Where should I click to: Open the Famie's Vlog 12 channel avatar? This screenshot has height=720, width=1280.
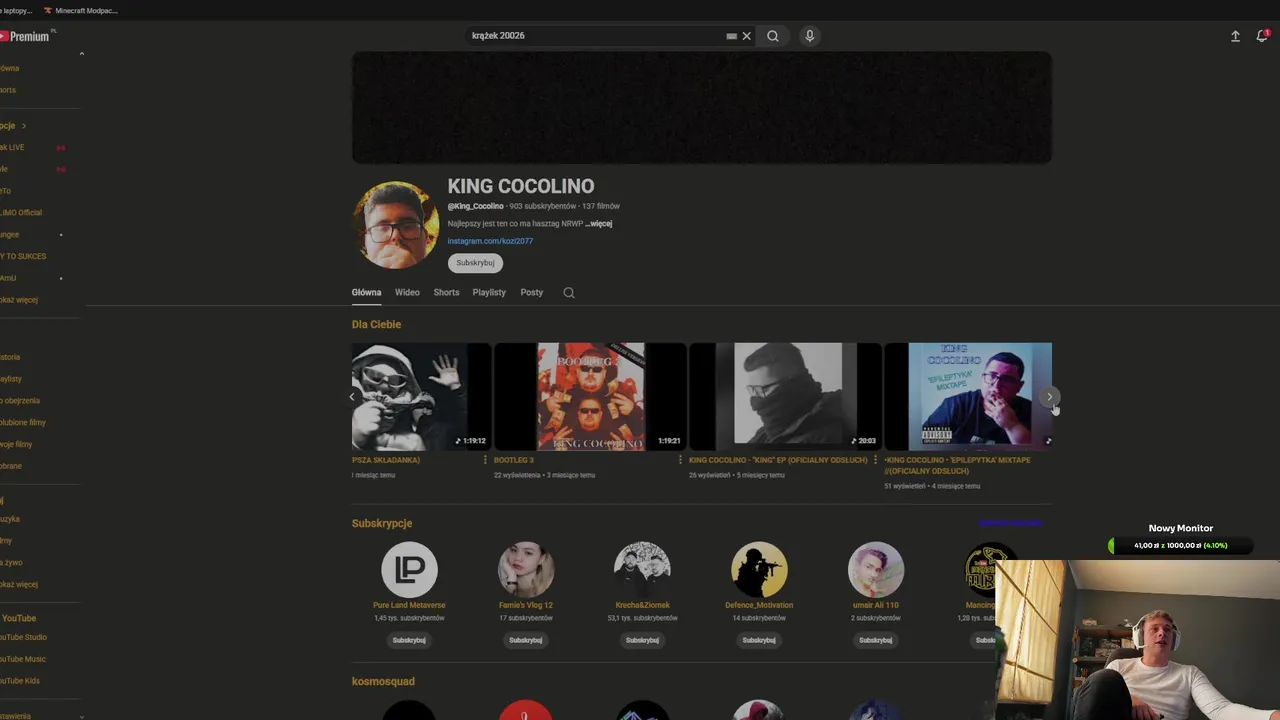(x=526, y=570)
